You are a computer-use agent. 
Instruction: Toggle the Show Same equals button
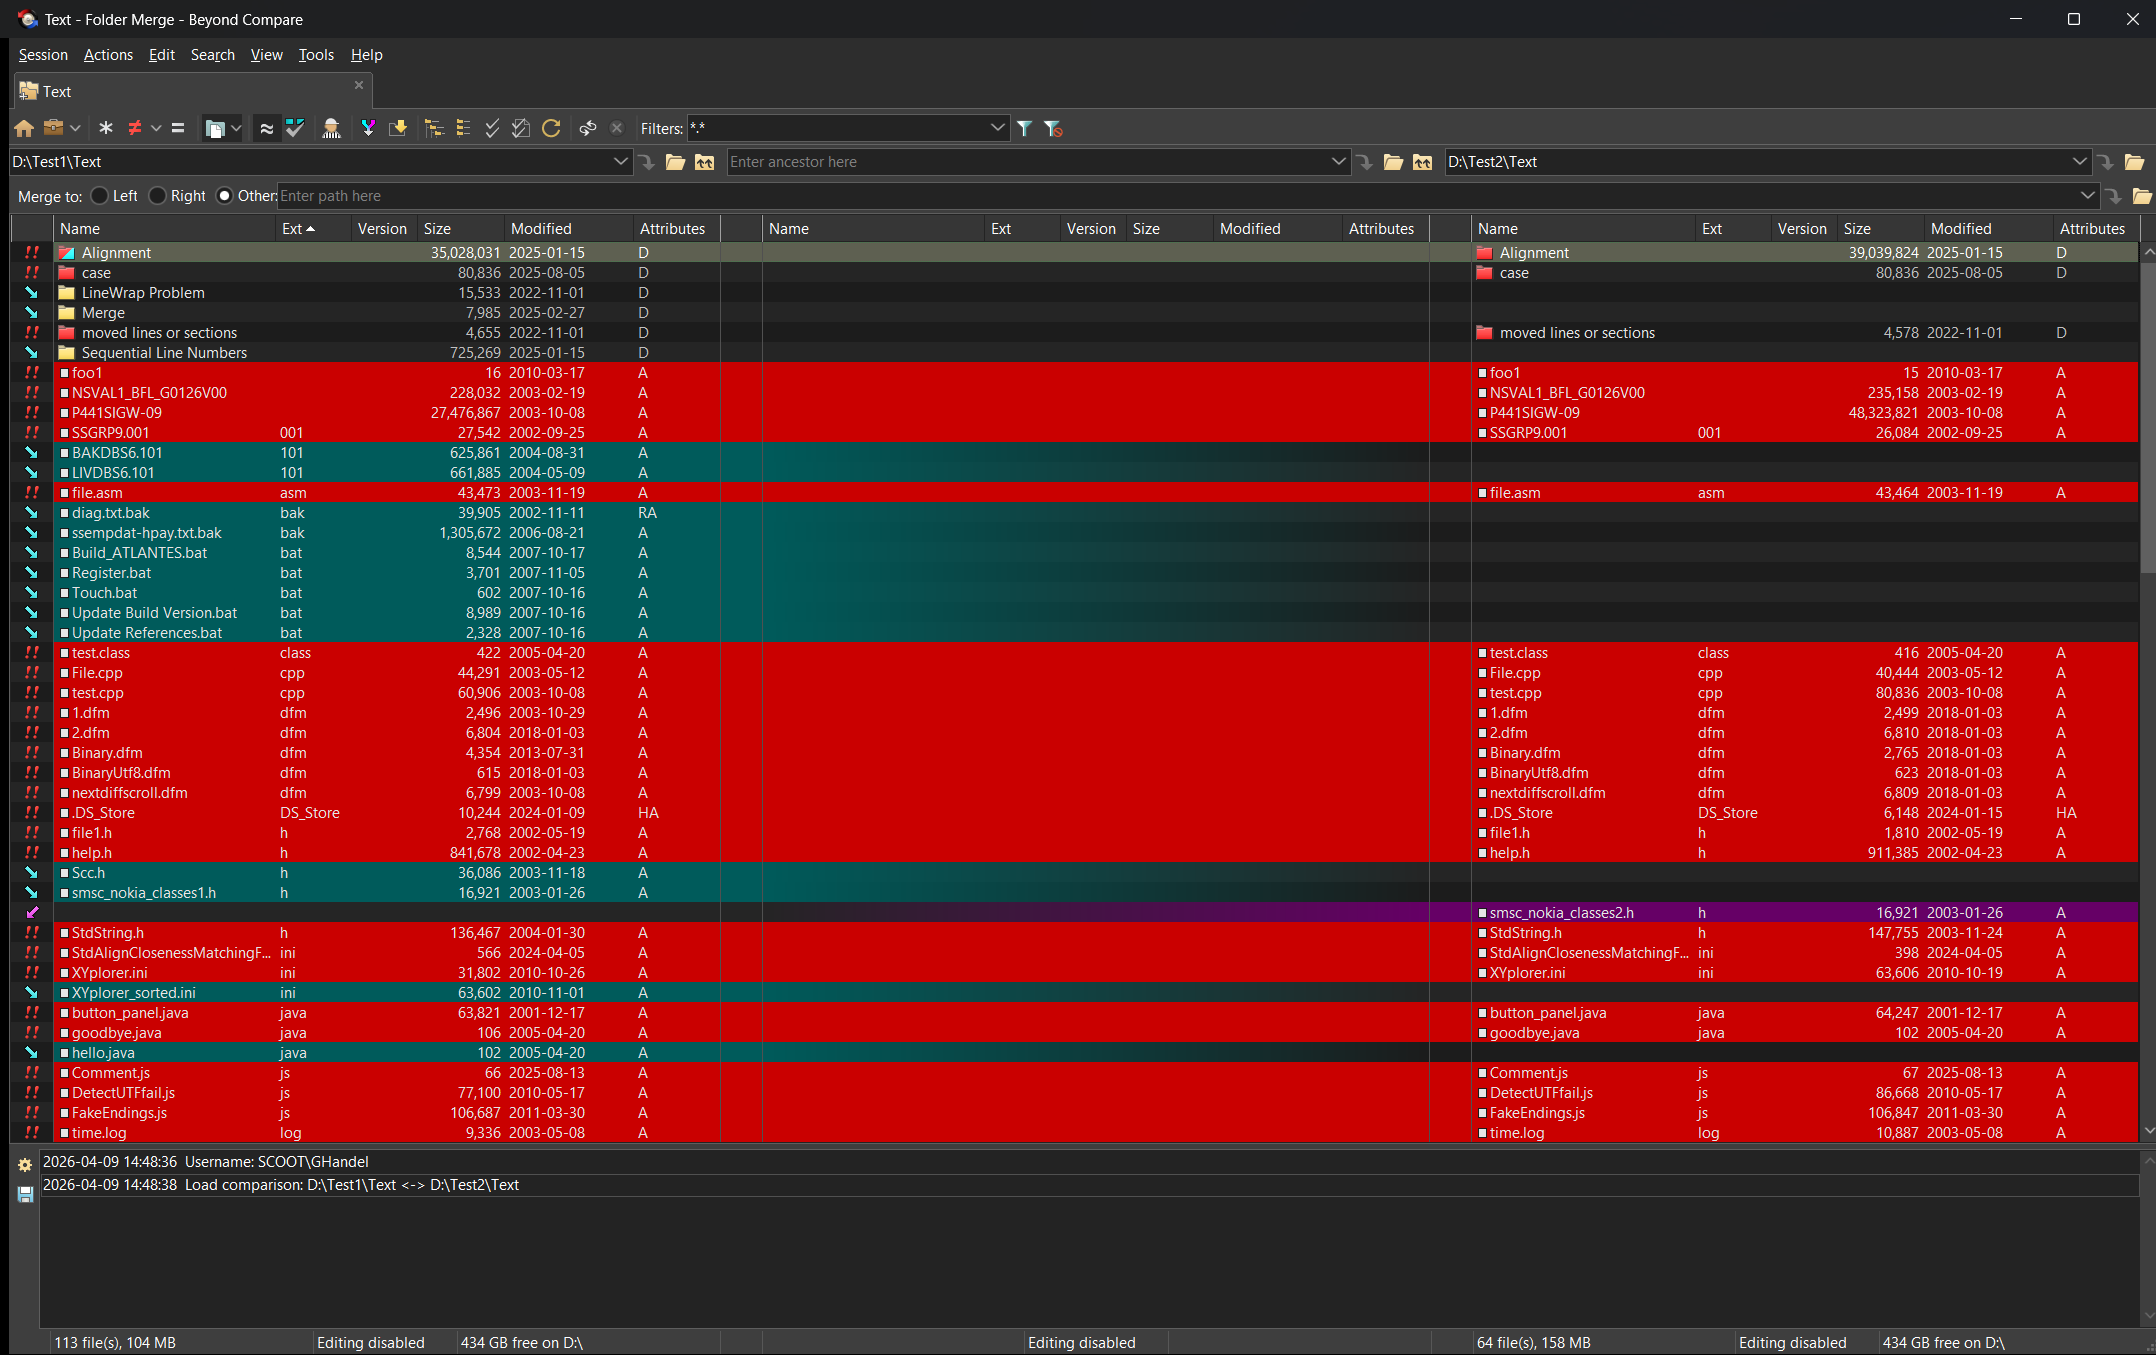tap(178, 128)
